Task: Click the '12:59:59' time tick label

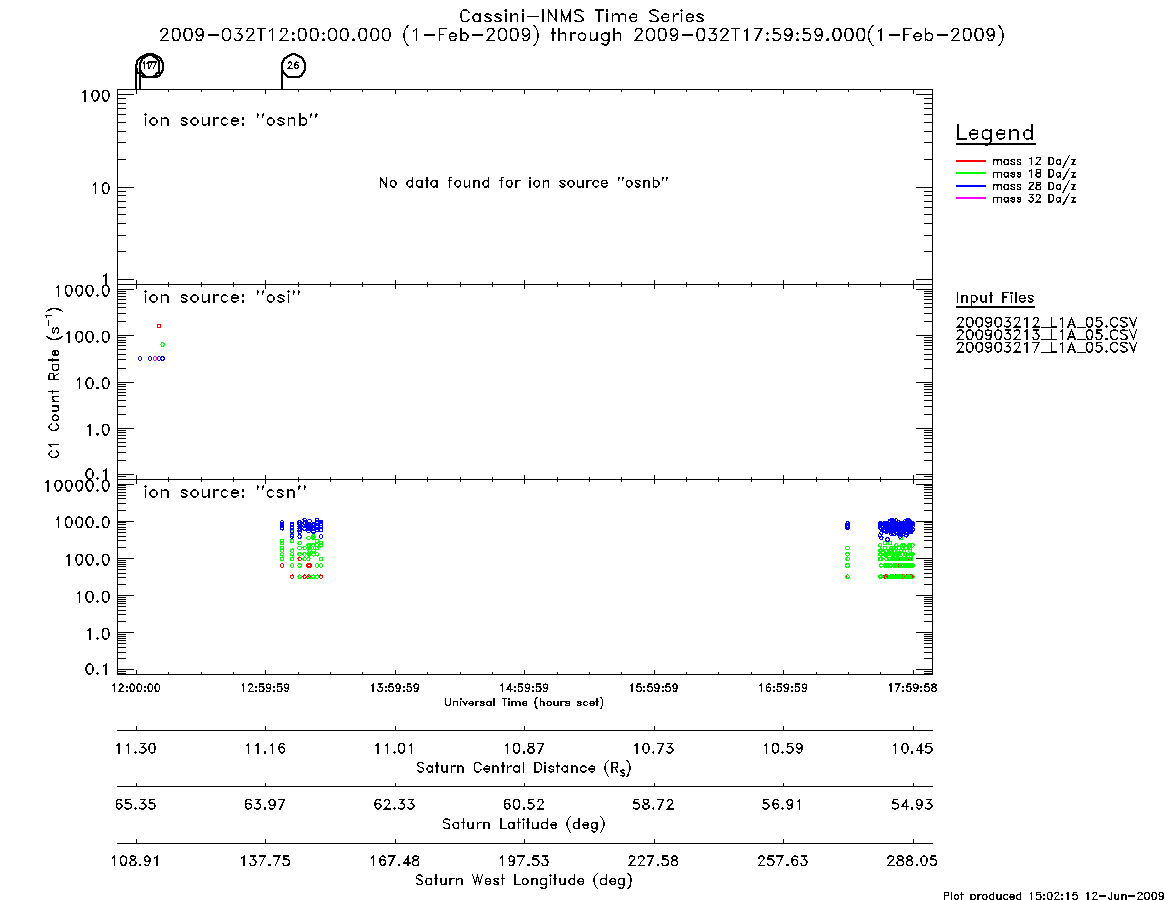Action: click(265, 688)
